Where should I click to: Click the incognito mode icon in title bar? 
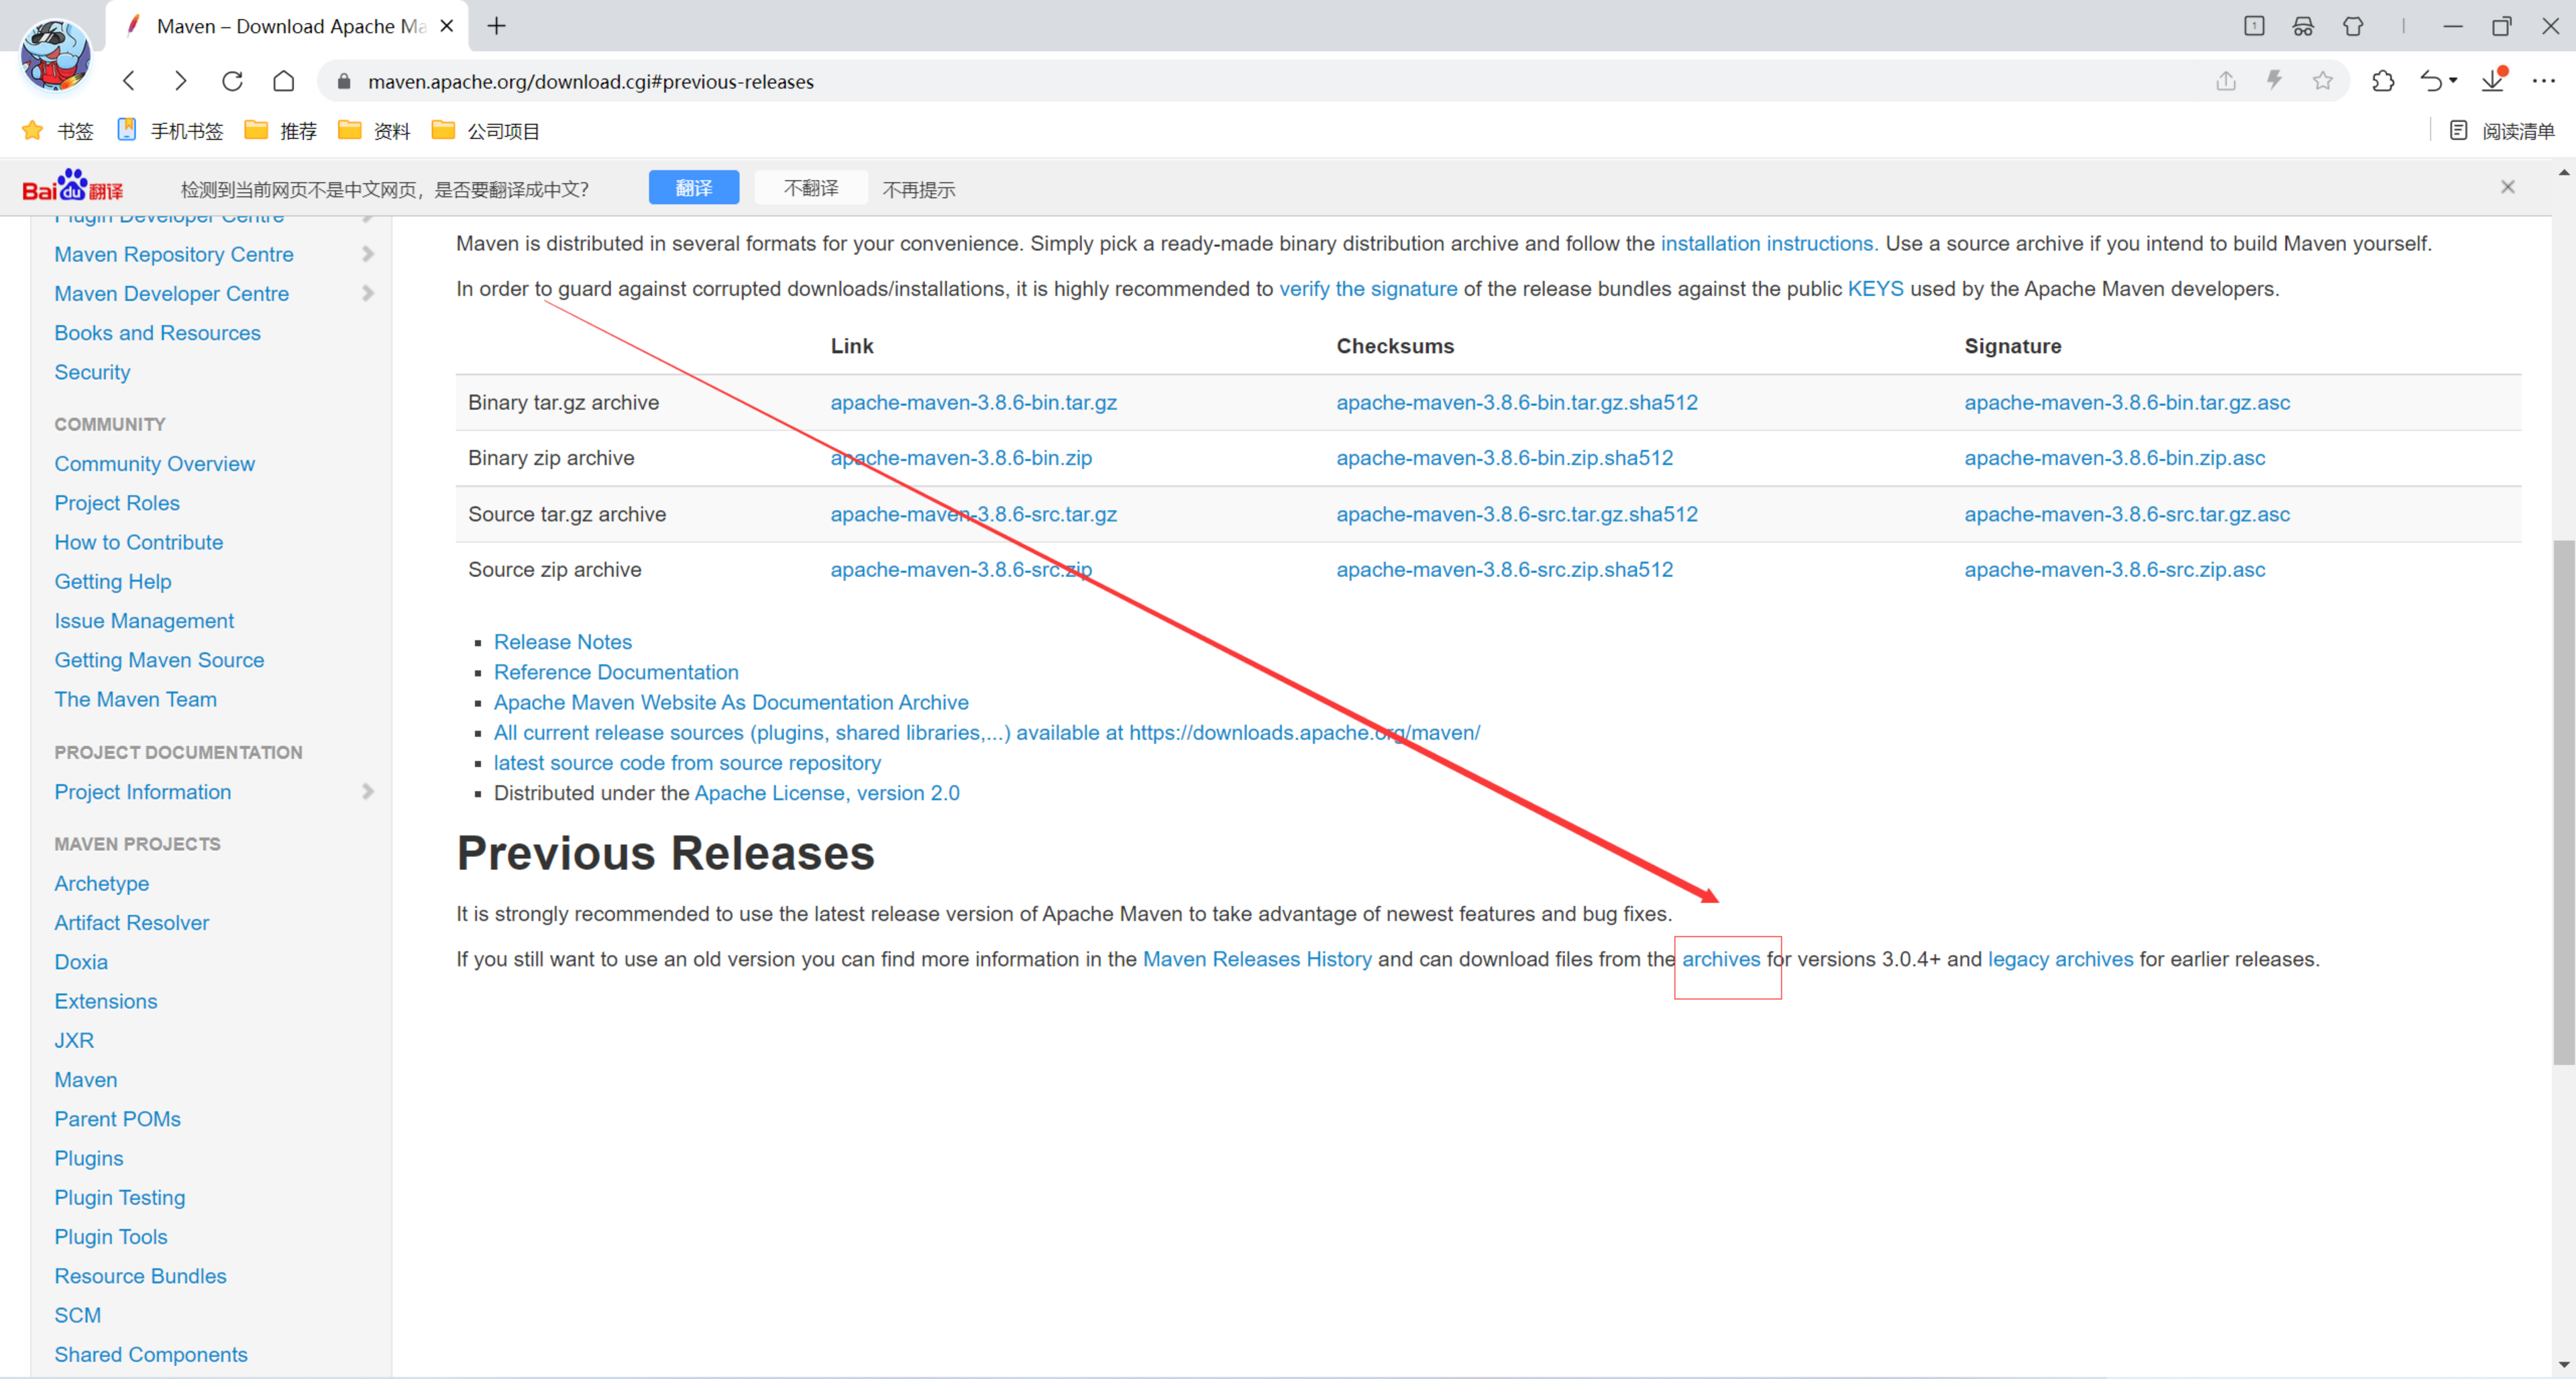coord(2303,26)
